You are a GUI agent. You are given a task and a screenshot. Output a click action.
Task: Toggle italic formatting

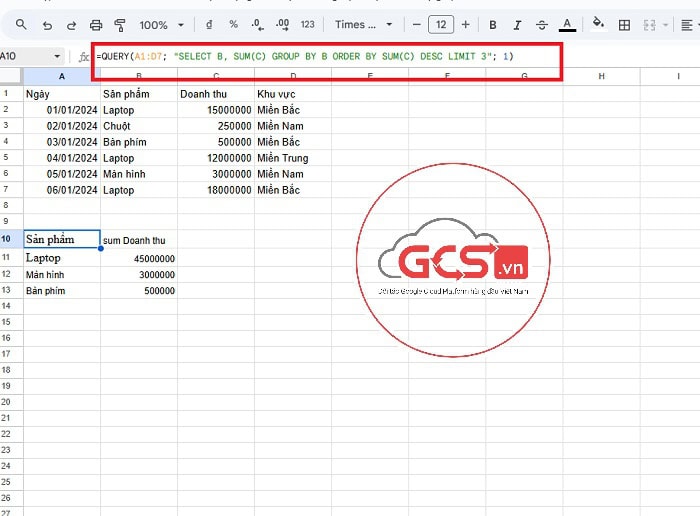(517, 24)
